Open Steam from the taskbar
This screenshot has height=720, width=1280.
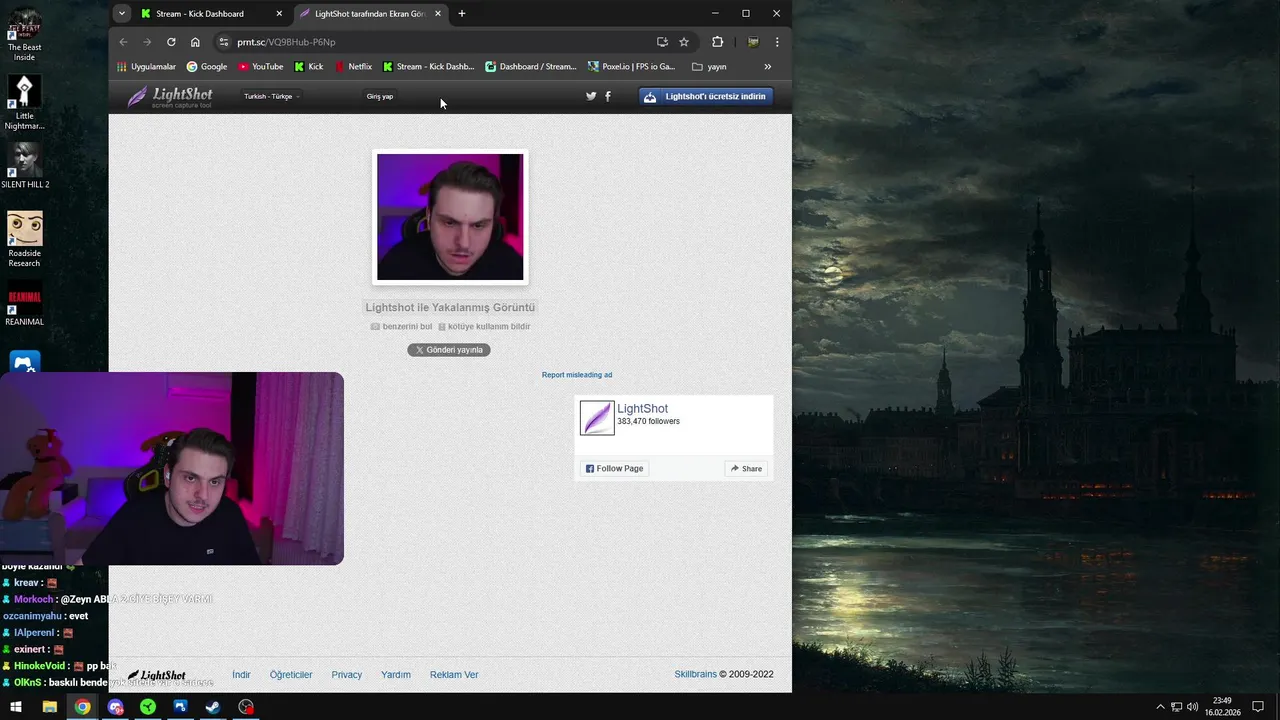pyautogui.click(x=213, y=707)
